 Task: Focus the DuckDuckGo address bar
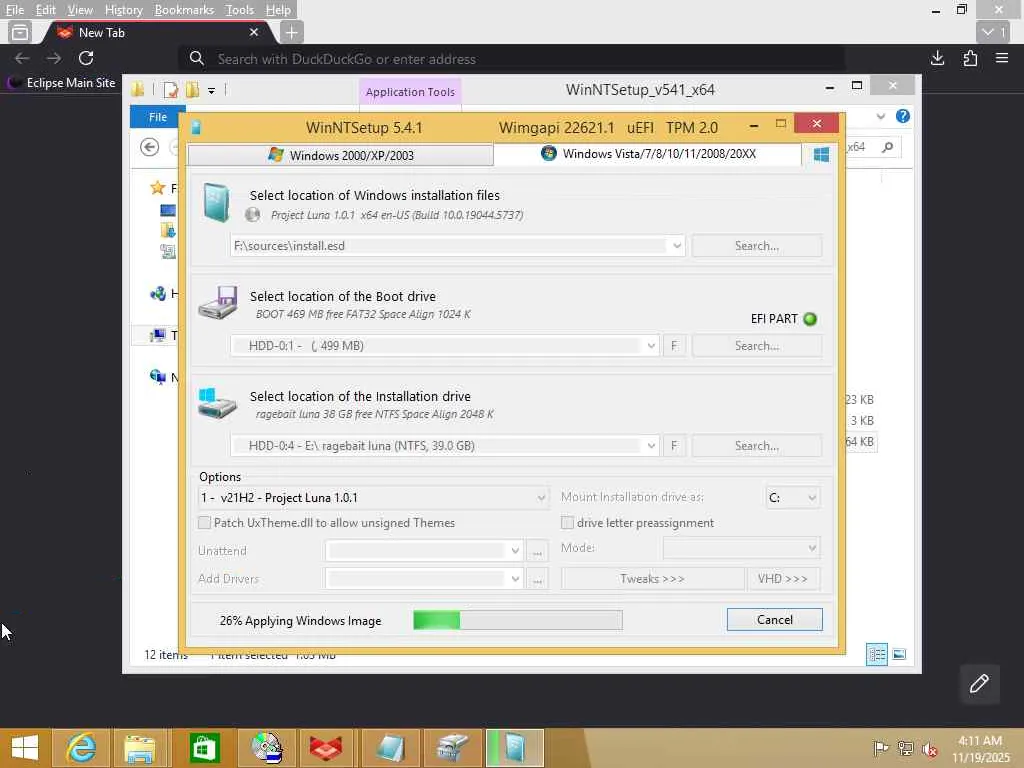click(x=511, y=59)
